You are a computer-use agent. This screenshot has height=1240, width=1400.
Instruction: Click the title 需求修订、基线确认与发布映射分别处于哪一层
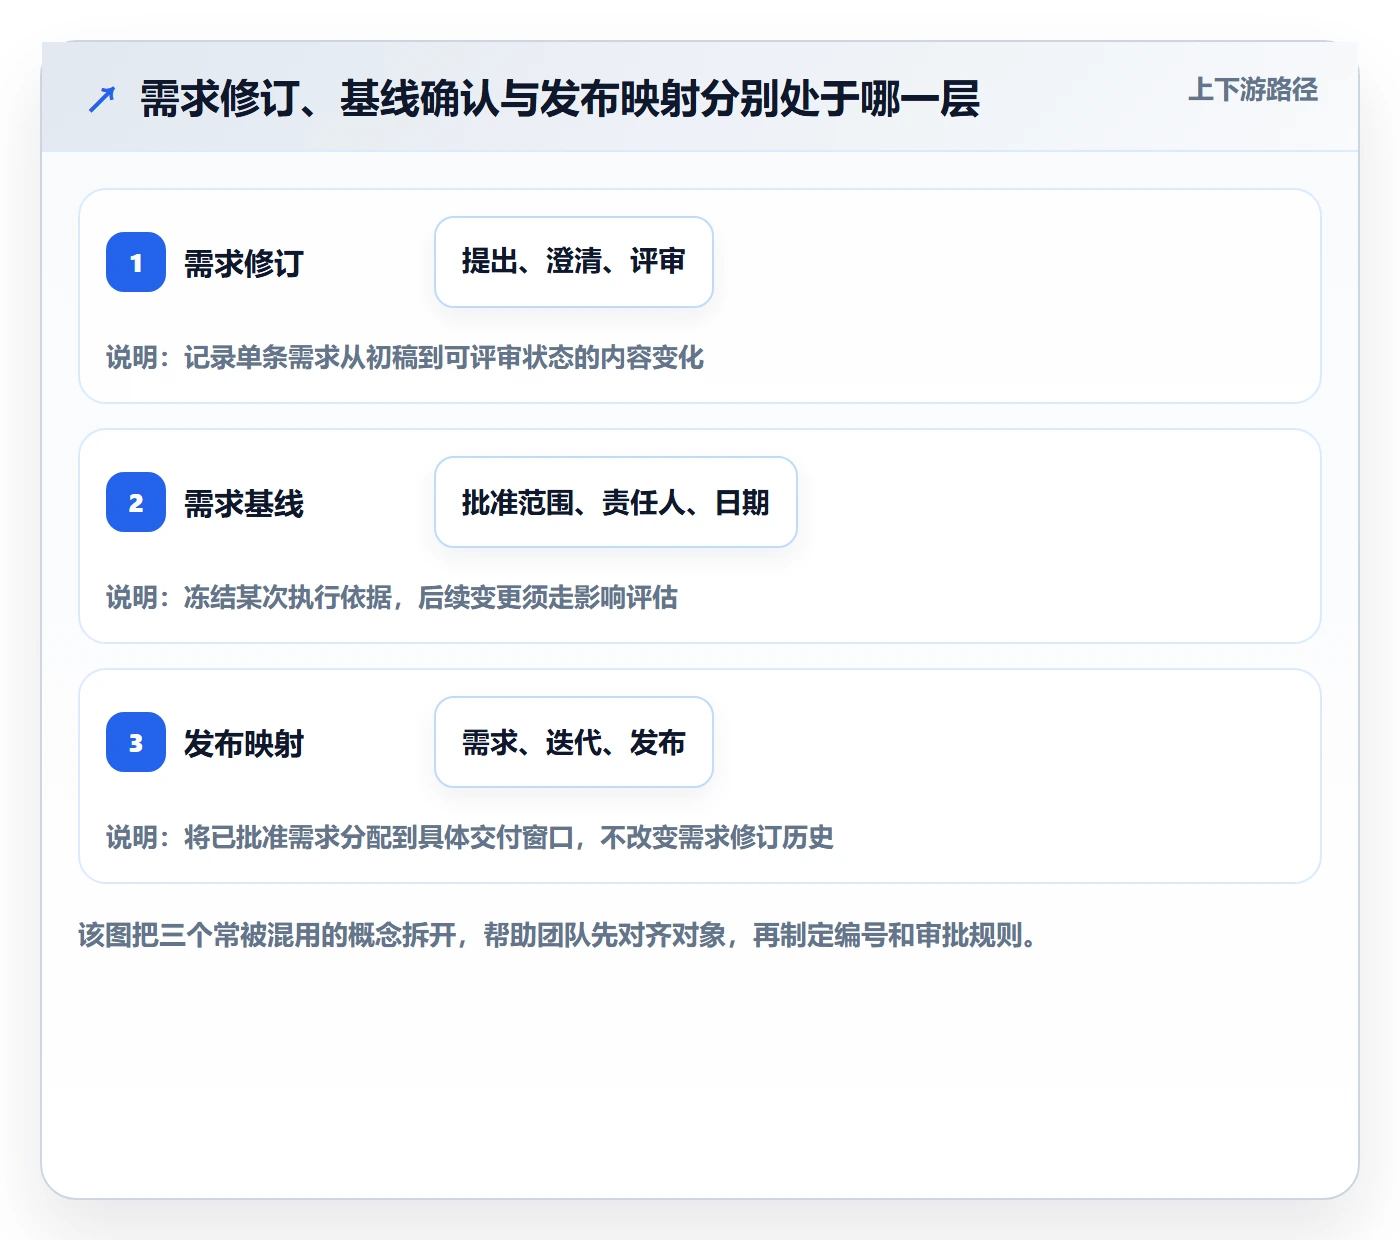[x=560, y=99]
